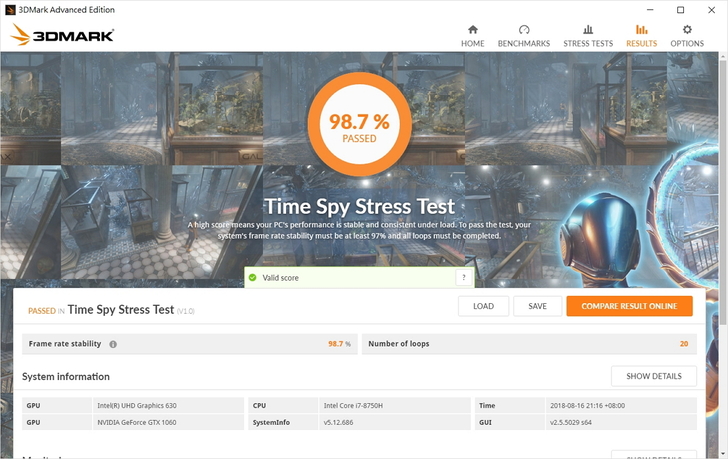Click the 3DMark title bar app icon
This screenshot has height=459, width=728.
pos(10,10)
